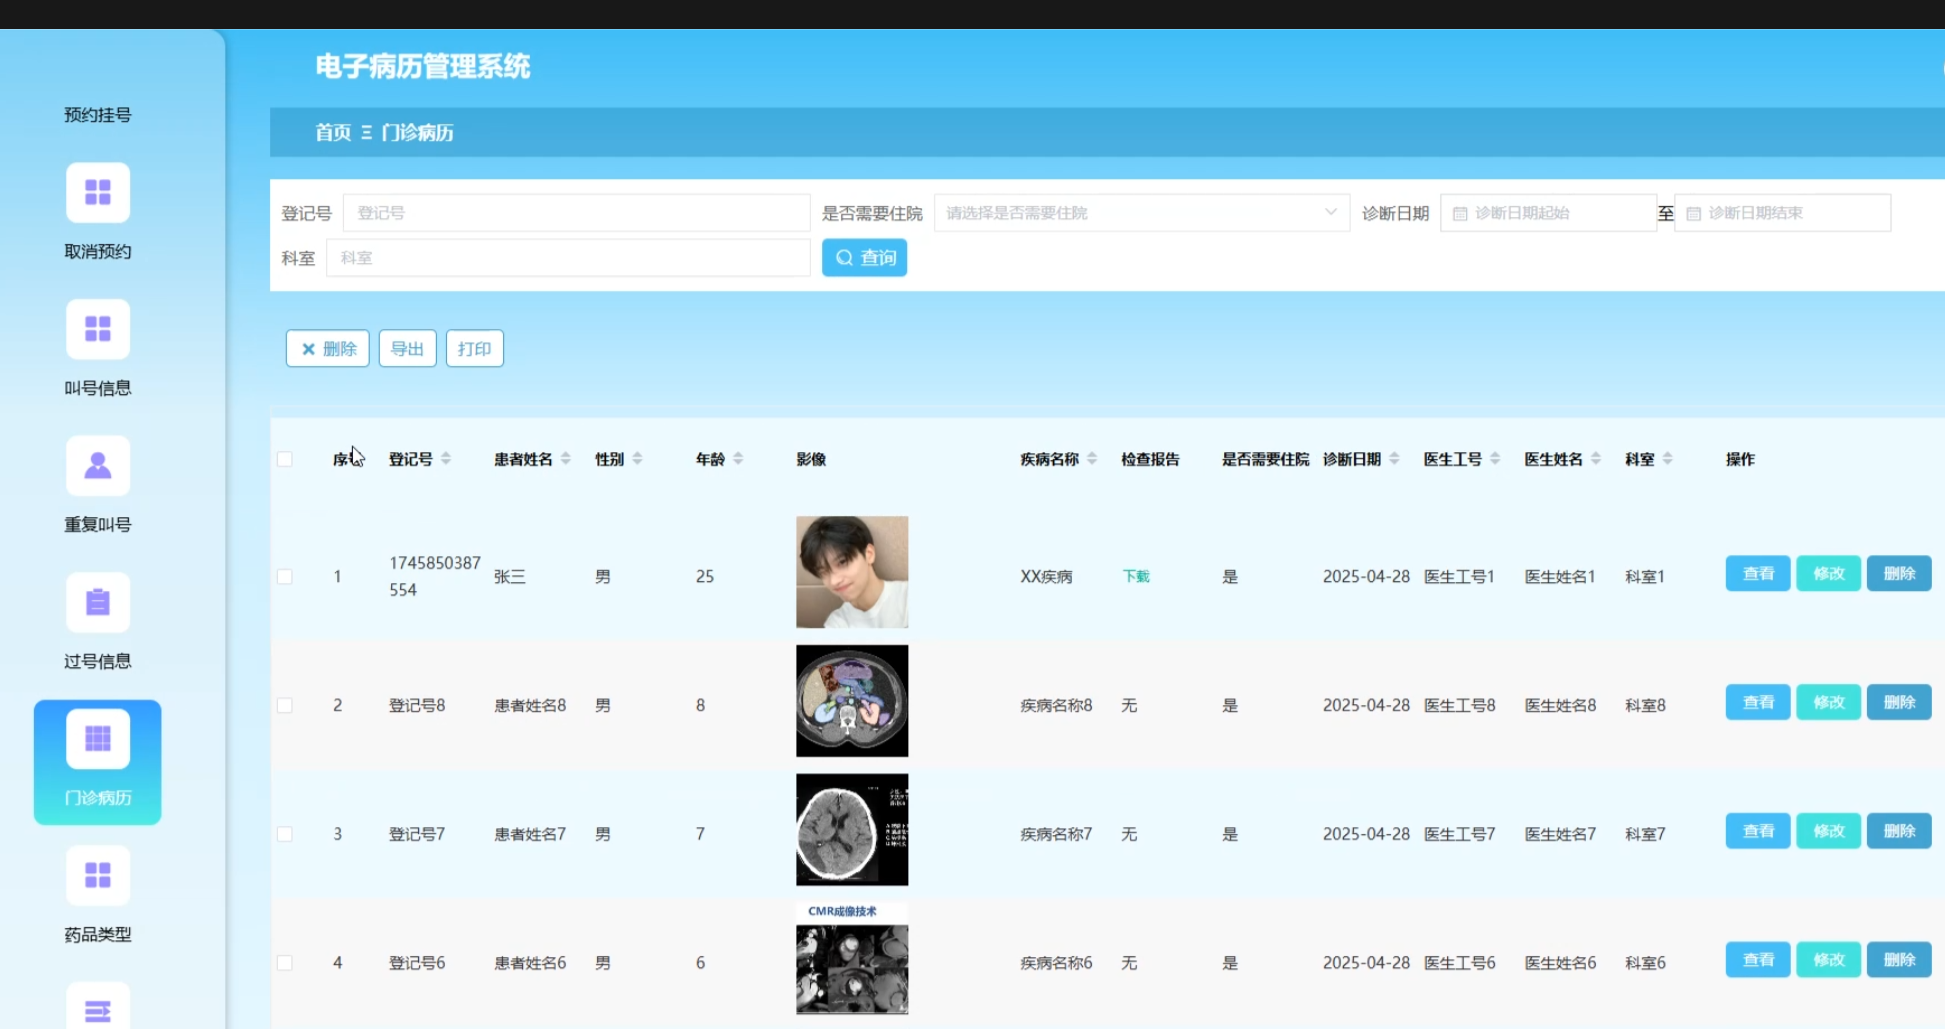Open the 药品类型 sidebar icon
The width and height of the screenshot is (1945, 1029).
coord(98,875)
